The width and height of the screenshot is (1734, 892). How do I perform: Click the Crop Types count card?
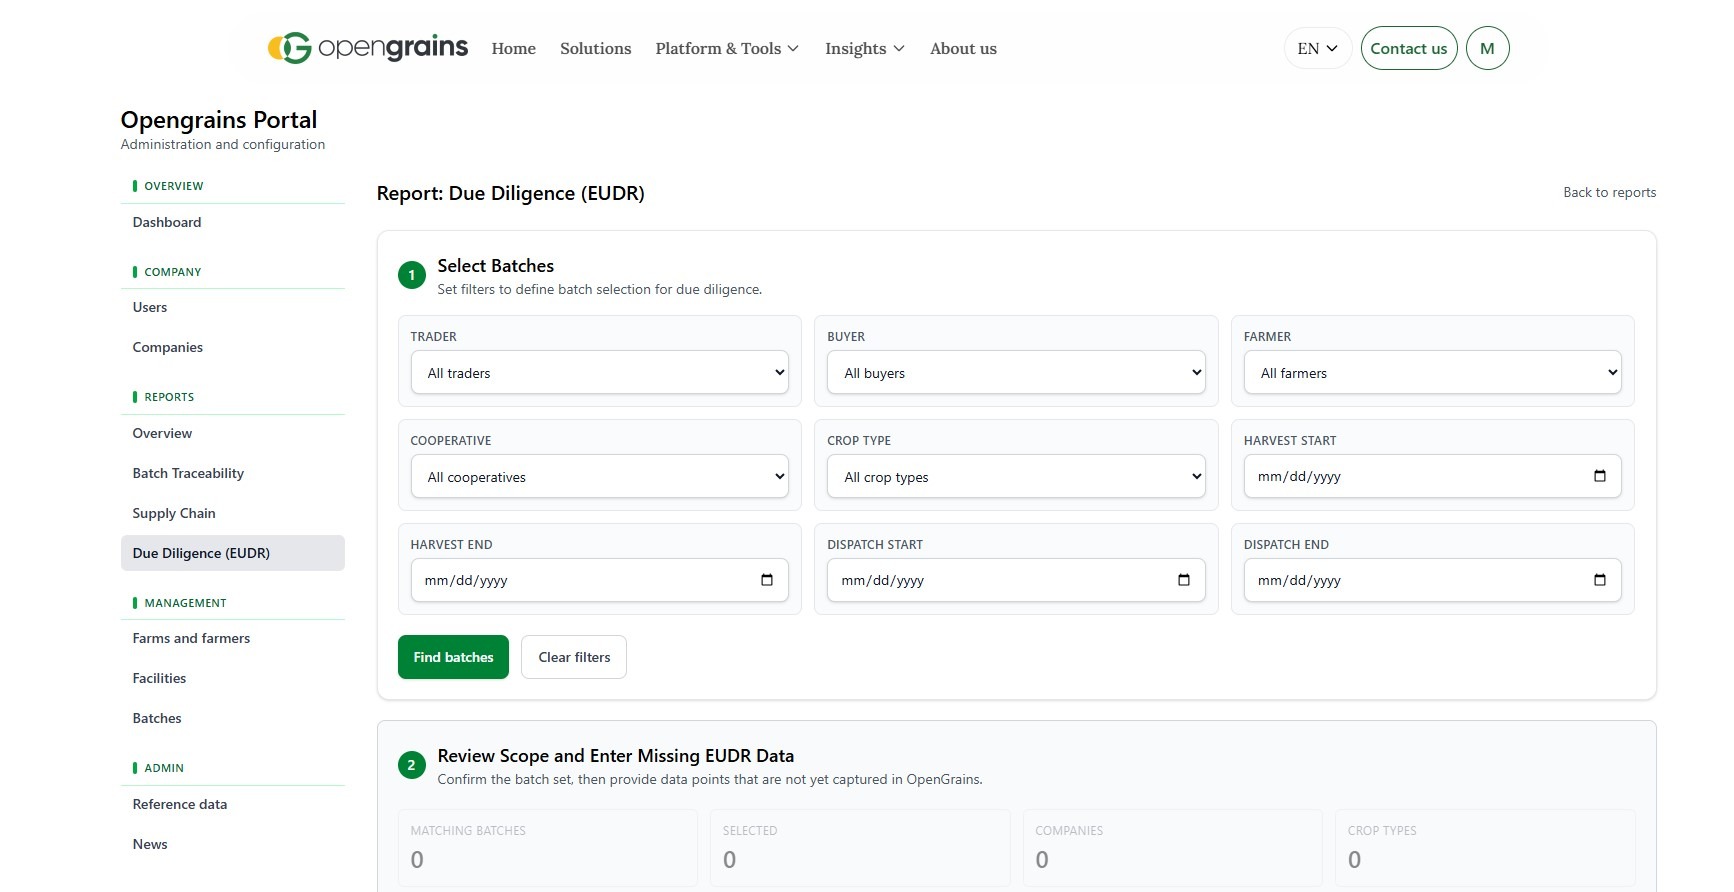click(x=1485, y=848)
